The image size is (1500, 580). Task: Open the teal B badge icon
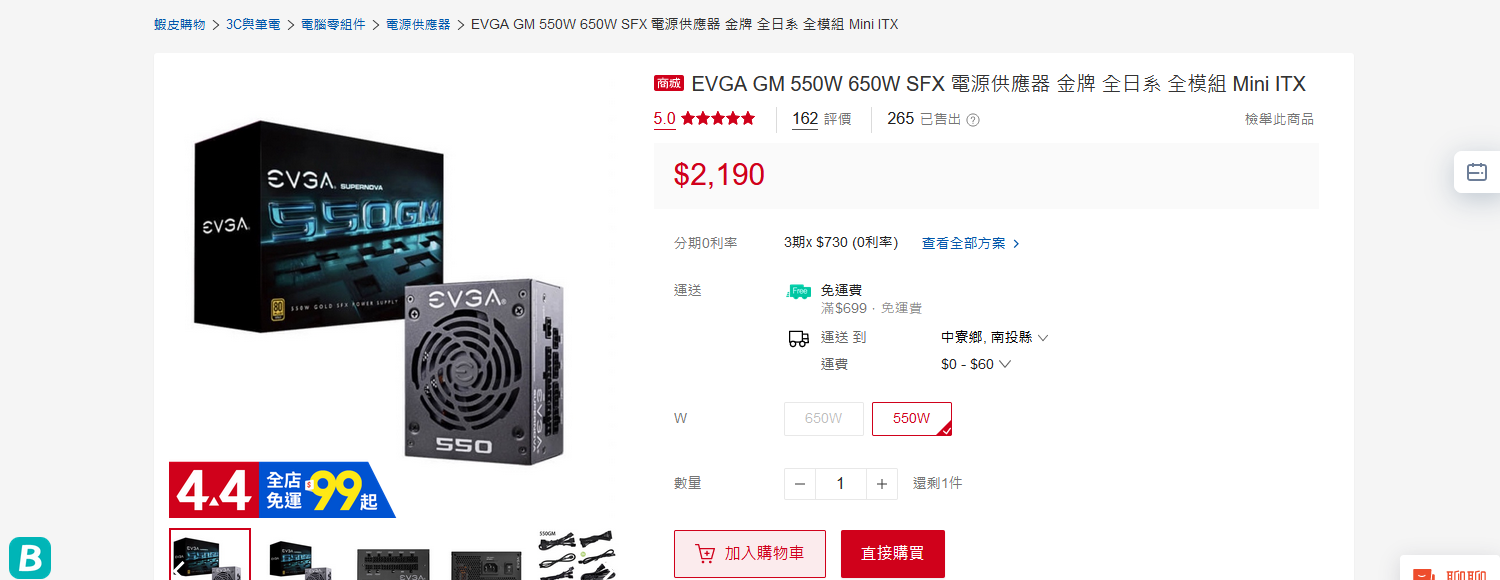point(30,558)
